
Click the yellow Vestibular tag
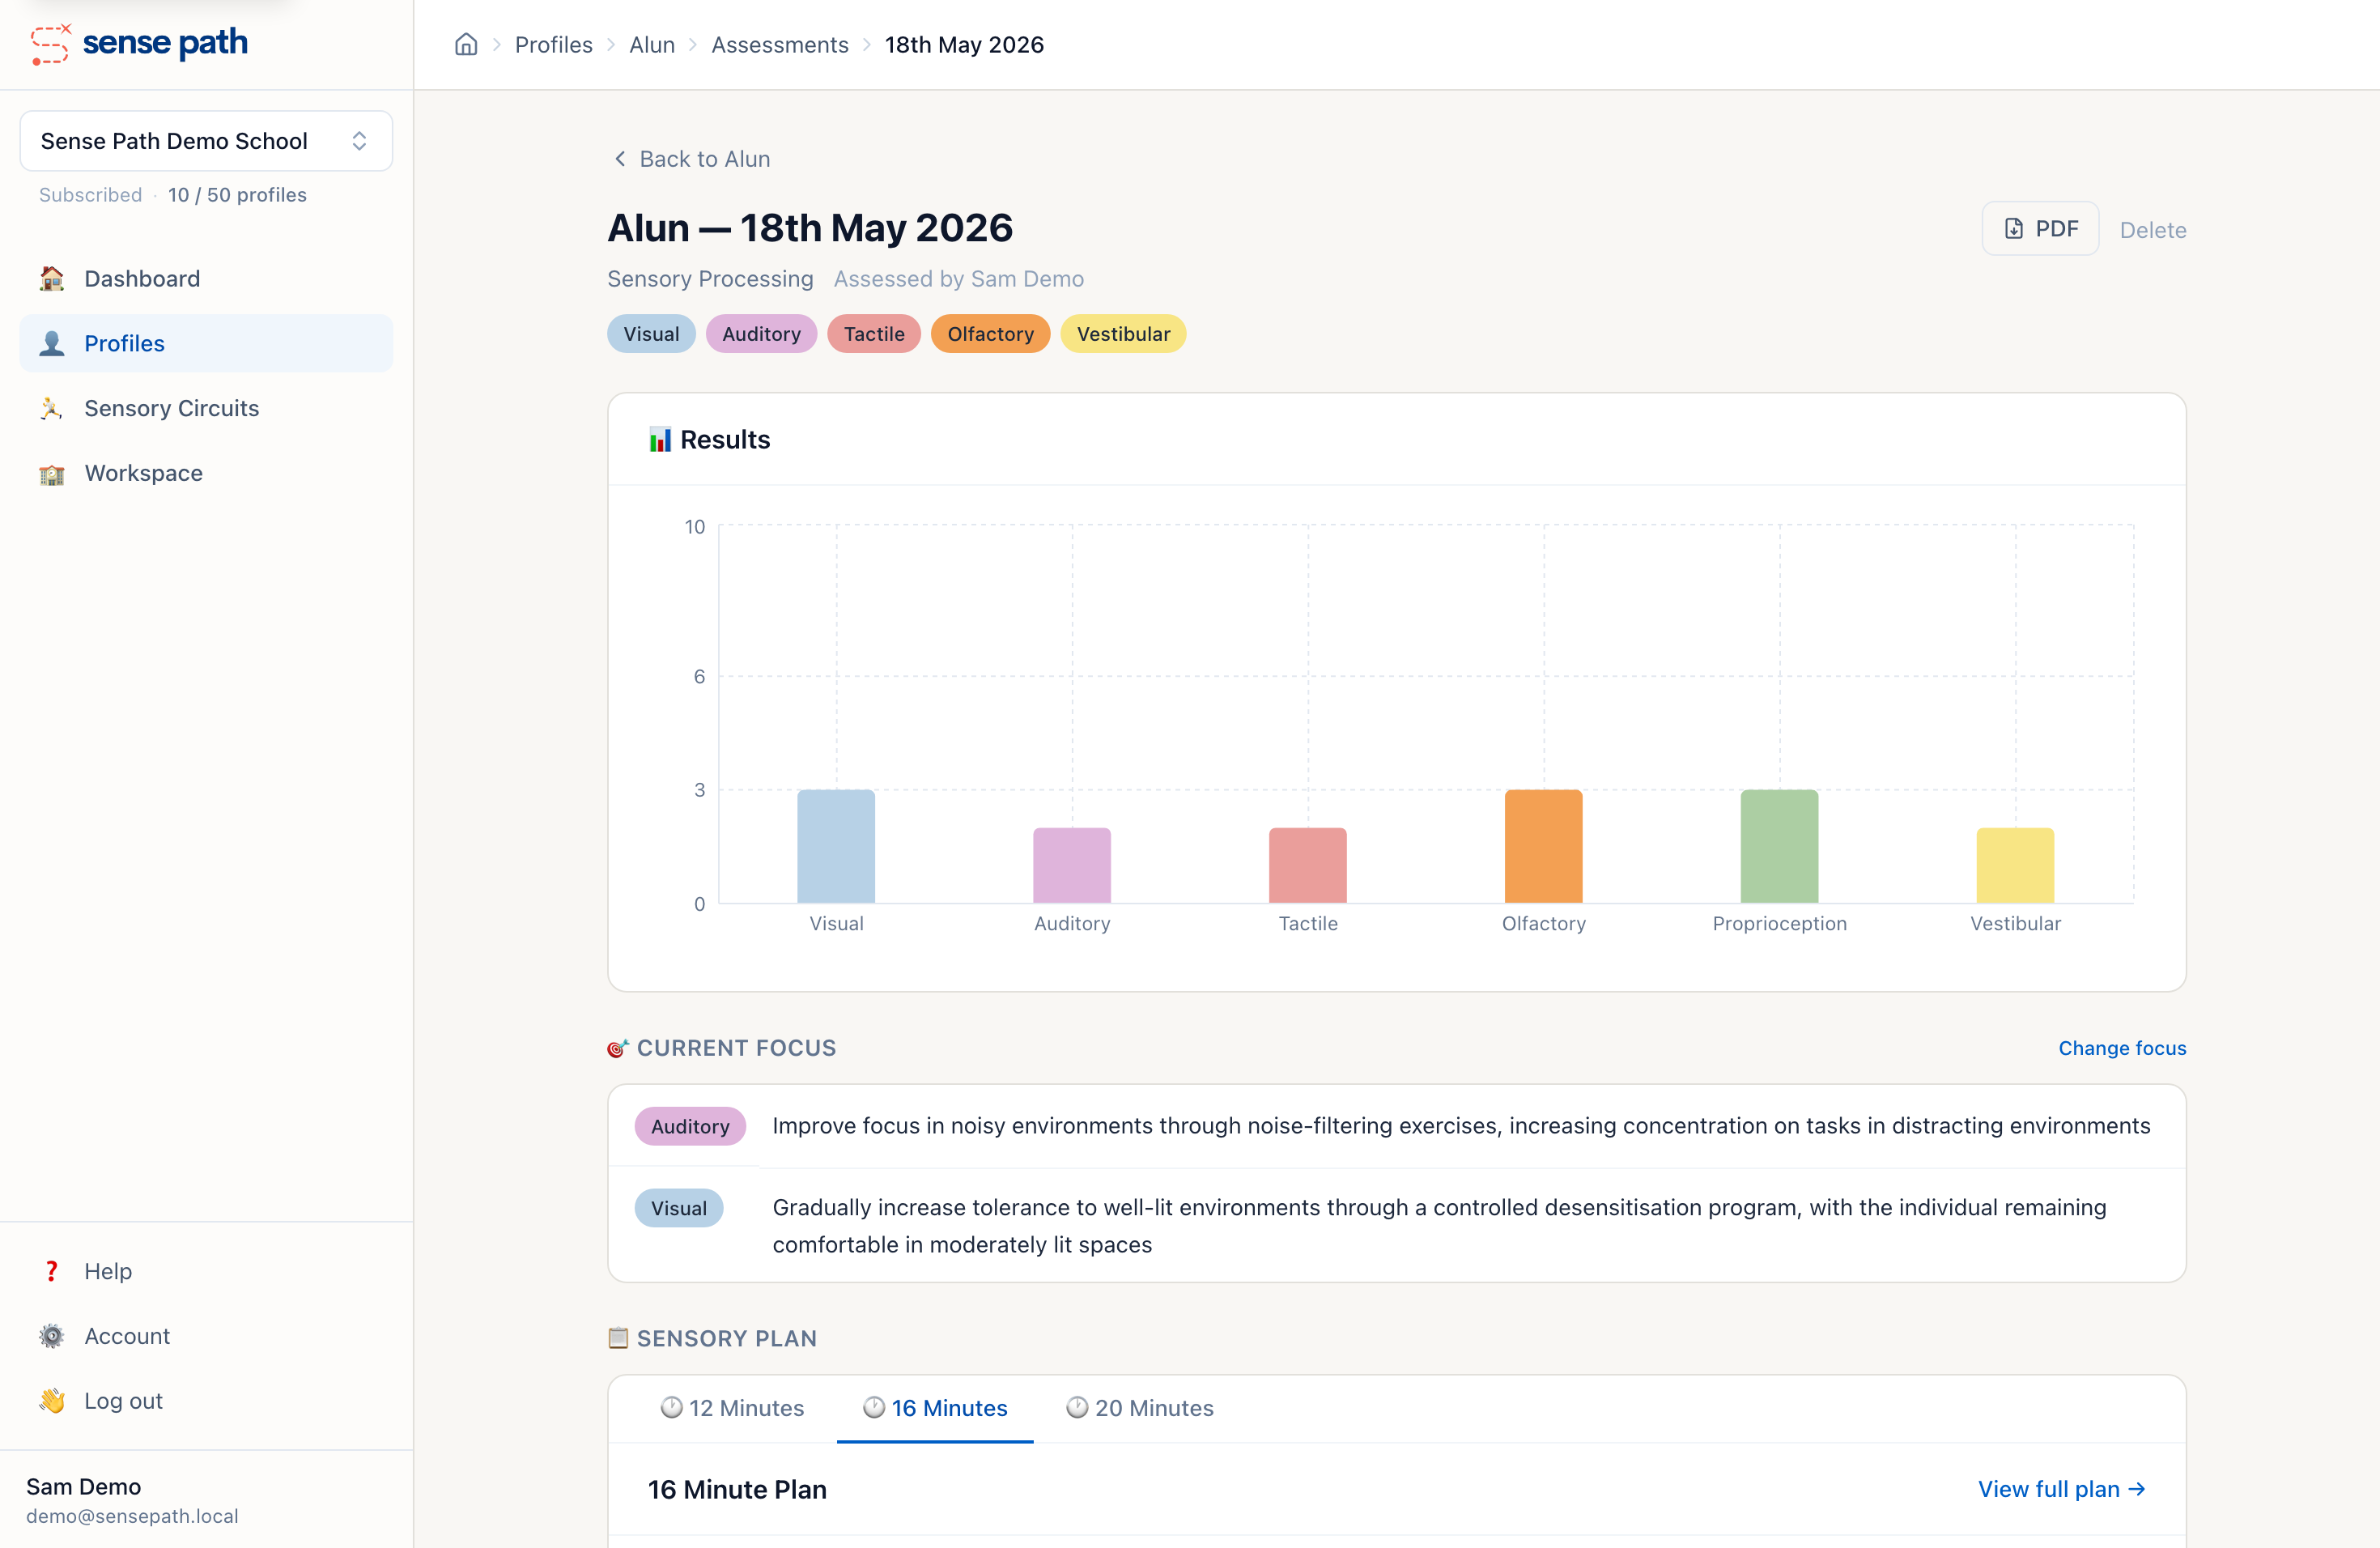coord(1123,334)
